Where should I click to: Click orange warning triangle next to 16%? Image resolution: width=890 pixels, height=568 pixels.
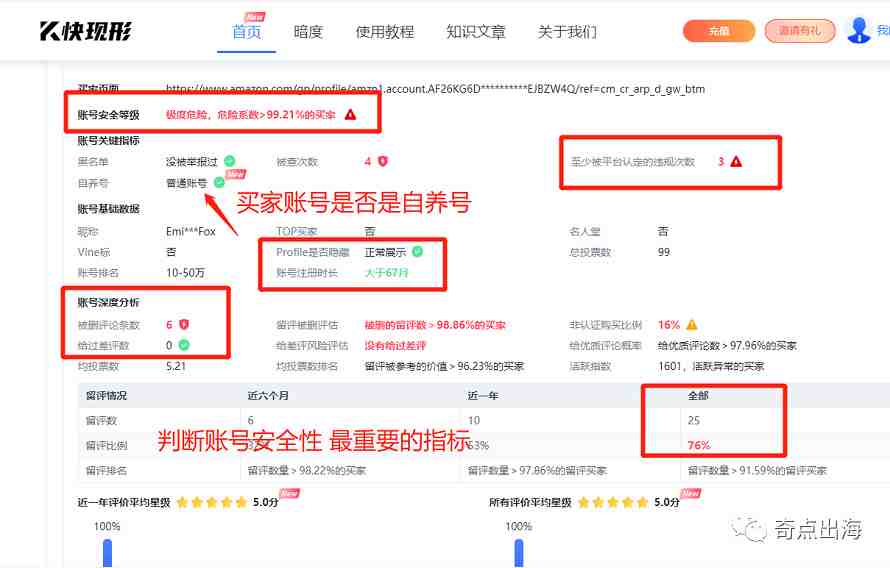pyautogui.click(x=691, y=325)
